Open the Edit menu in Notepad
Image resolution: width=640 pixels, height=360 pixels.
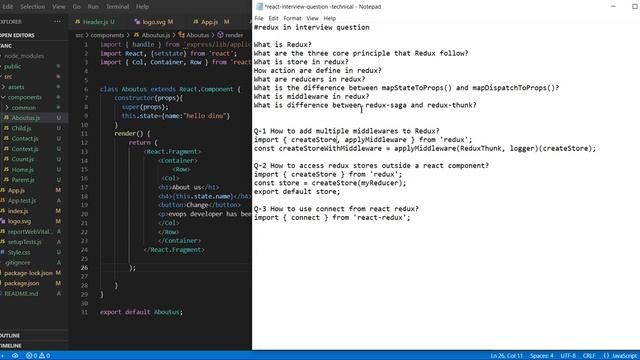(x=273, y=18)
